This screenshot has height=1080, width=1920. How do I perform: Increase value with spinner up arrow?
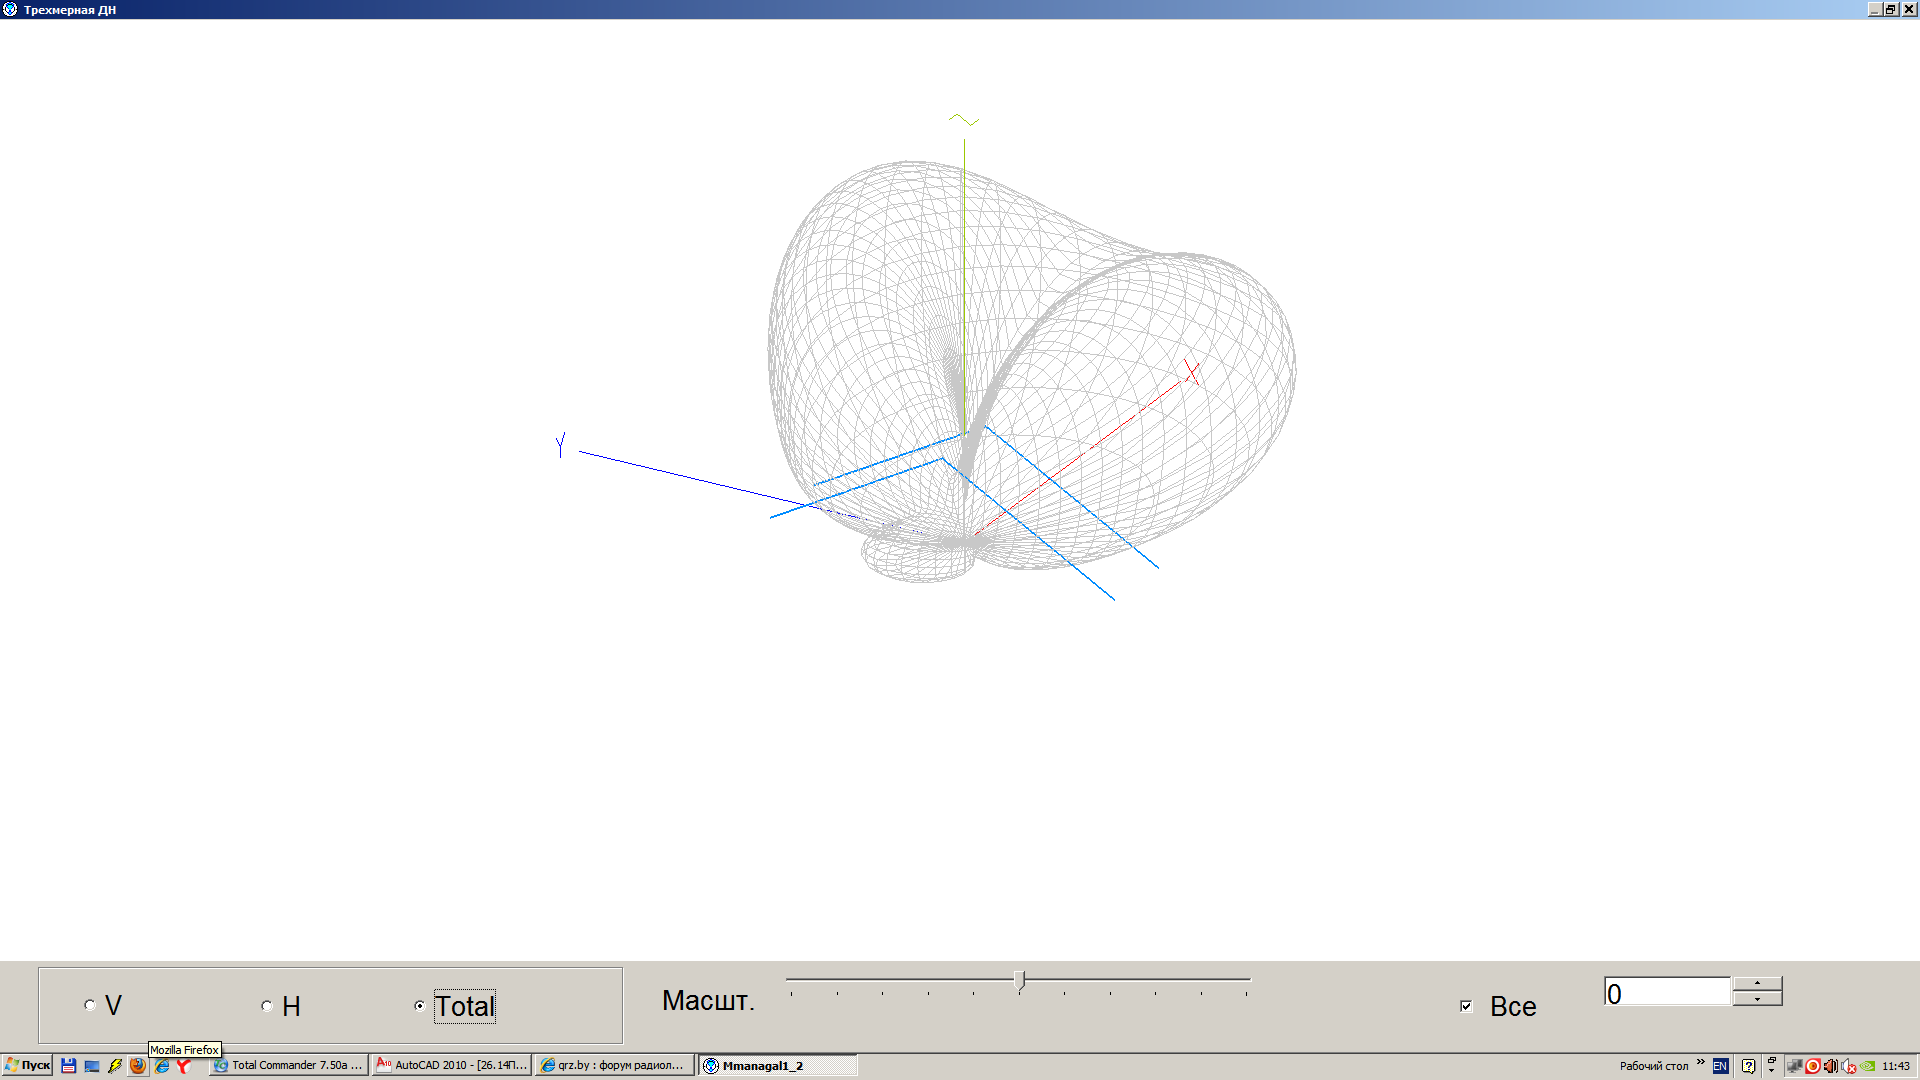pos(1757,984)
